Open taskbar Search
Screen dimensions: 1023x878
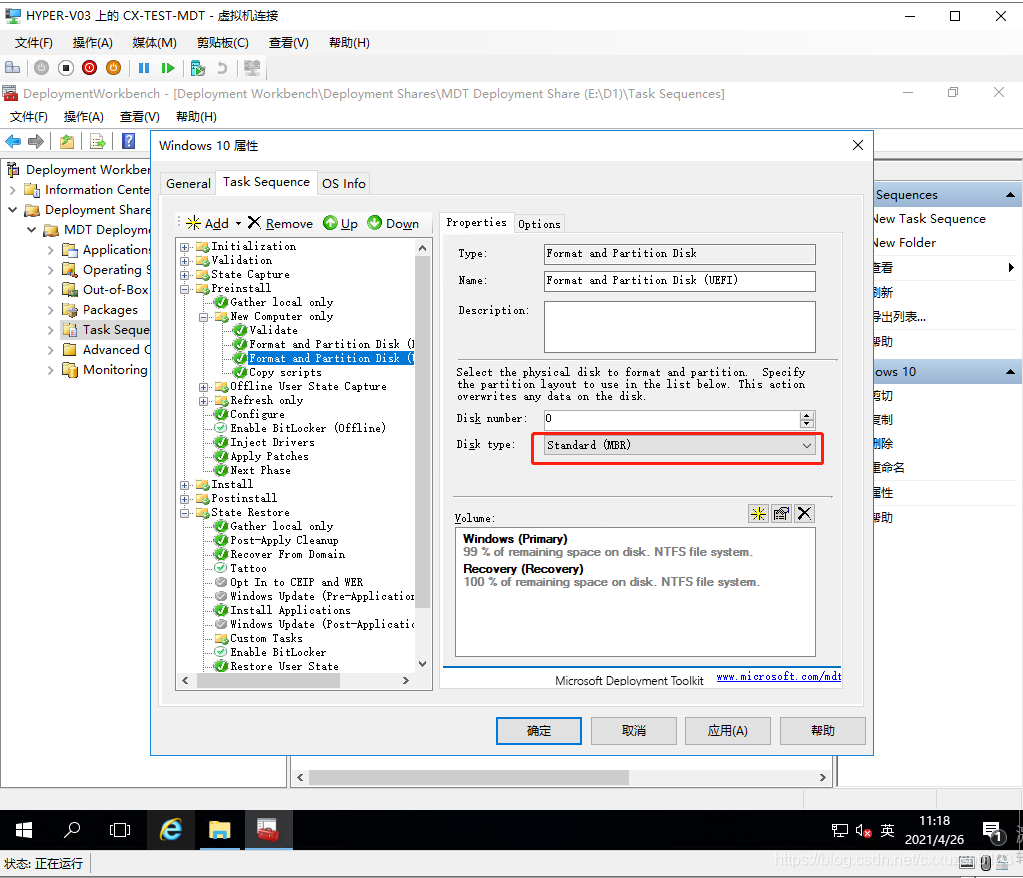pyautogui.click(x=72, y=830)
